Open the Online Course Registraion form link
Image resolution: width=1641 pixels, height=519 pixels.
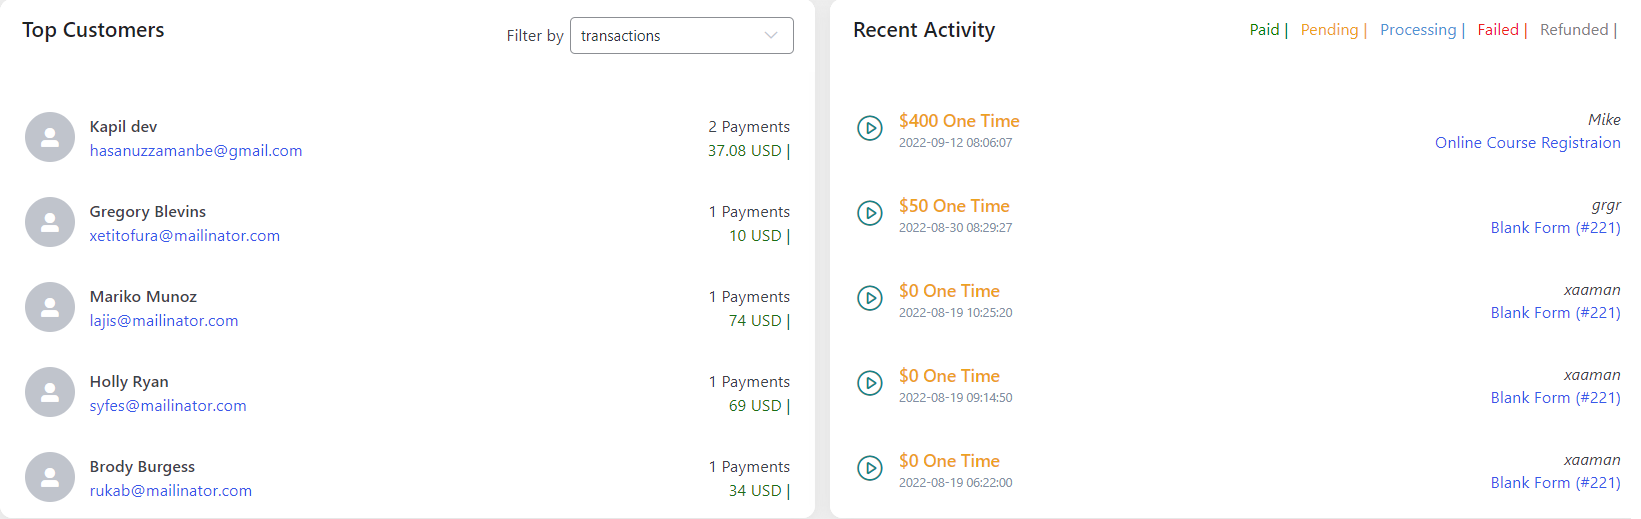1527,143
